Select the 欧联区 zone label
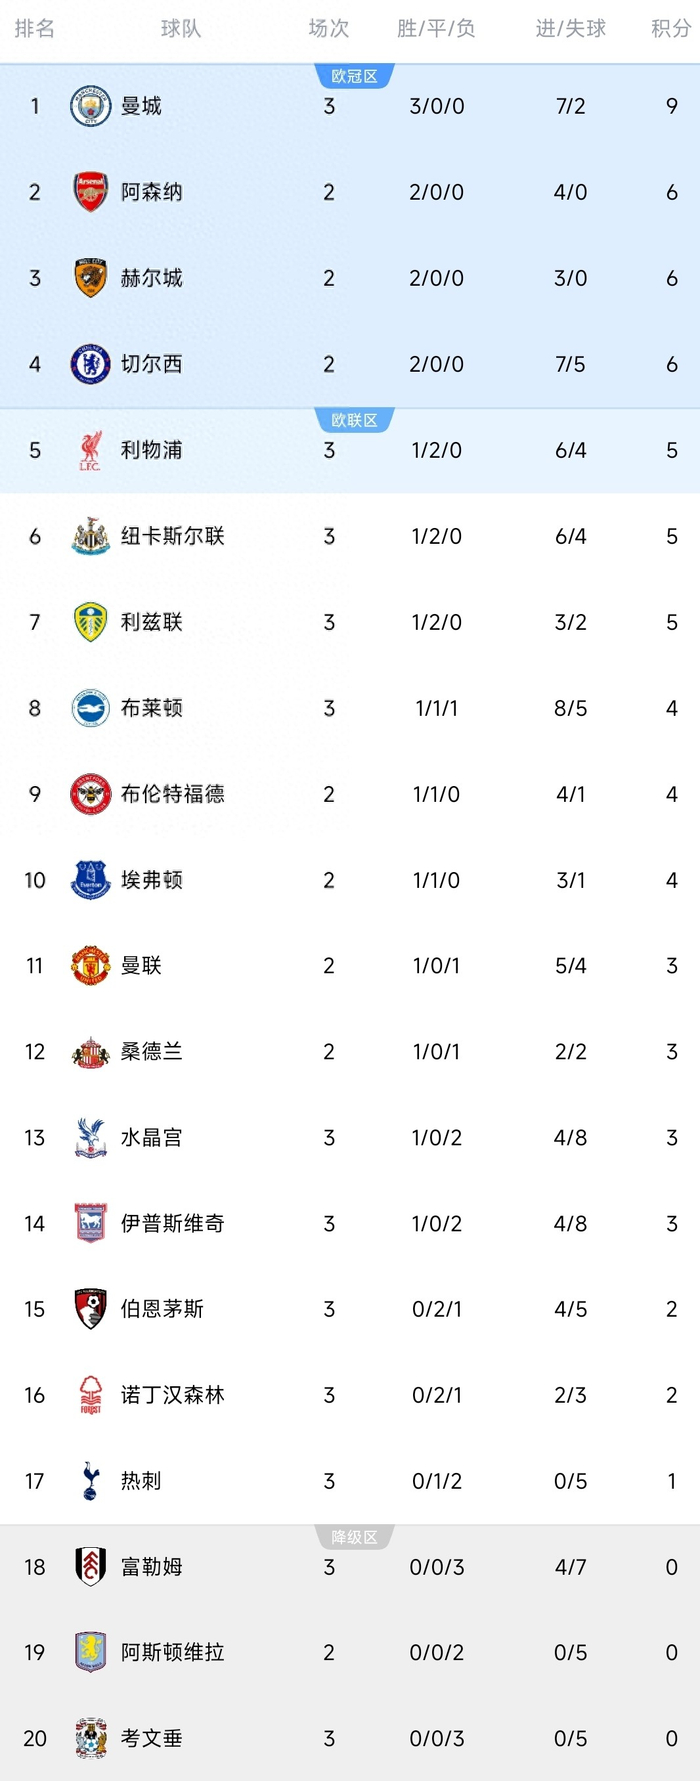This screenshot has height=1781, width=700. tap(355, 420)
